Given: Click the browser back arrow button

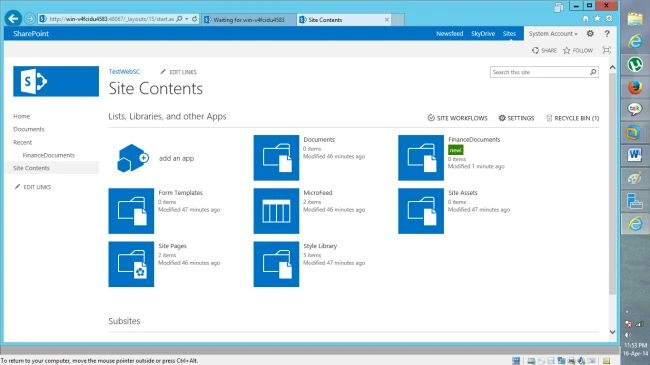Looking at the screenshot, I should pos(13,18).
